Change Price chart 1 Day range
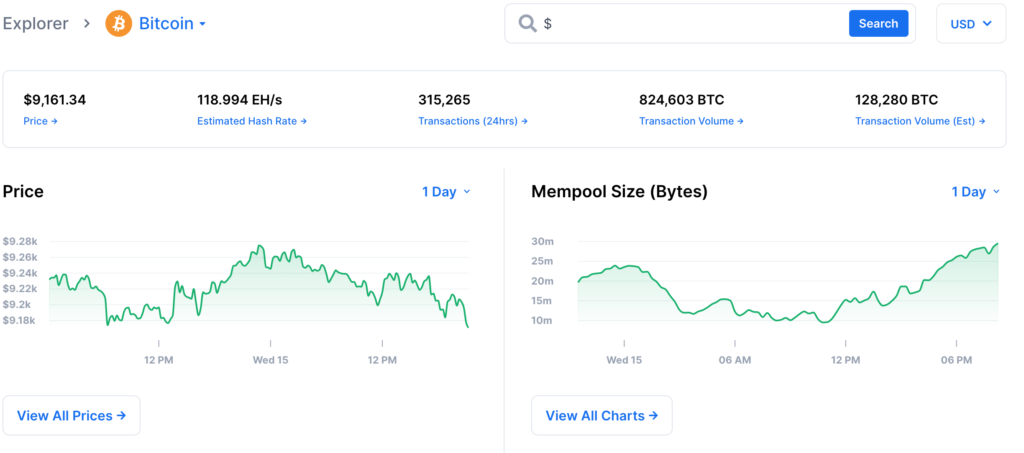Viewport: 1024px width, 453px height. coord(446,192)
